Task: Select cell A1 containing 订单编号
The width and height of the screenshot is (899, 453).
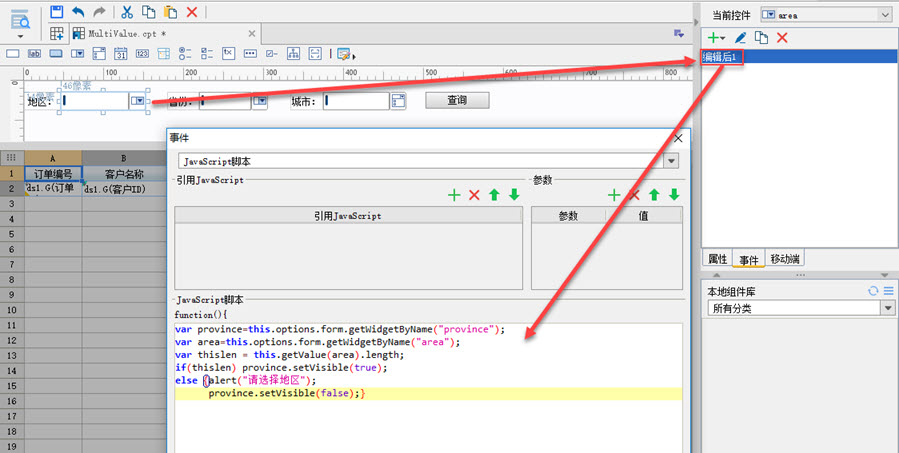Action: tap(53, 173)
